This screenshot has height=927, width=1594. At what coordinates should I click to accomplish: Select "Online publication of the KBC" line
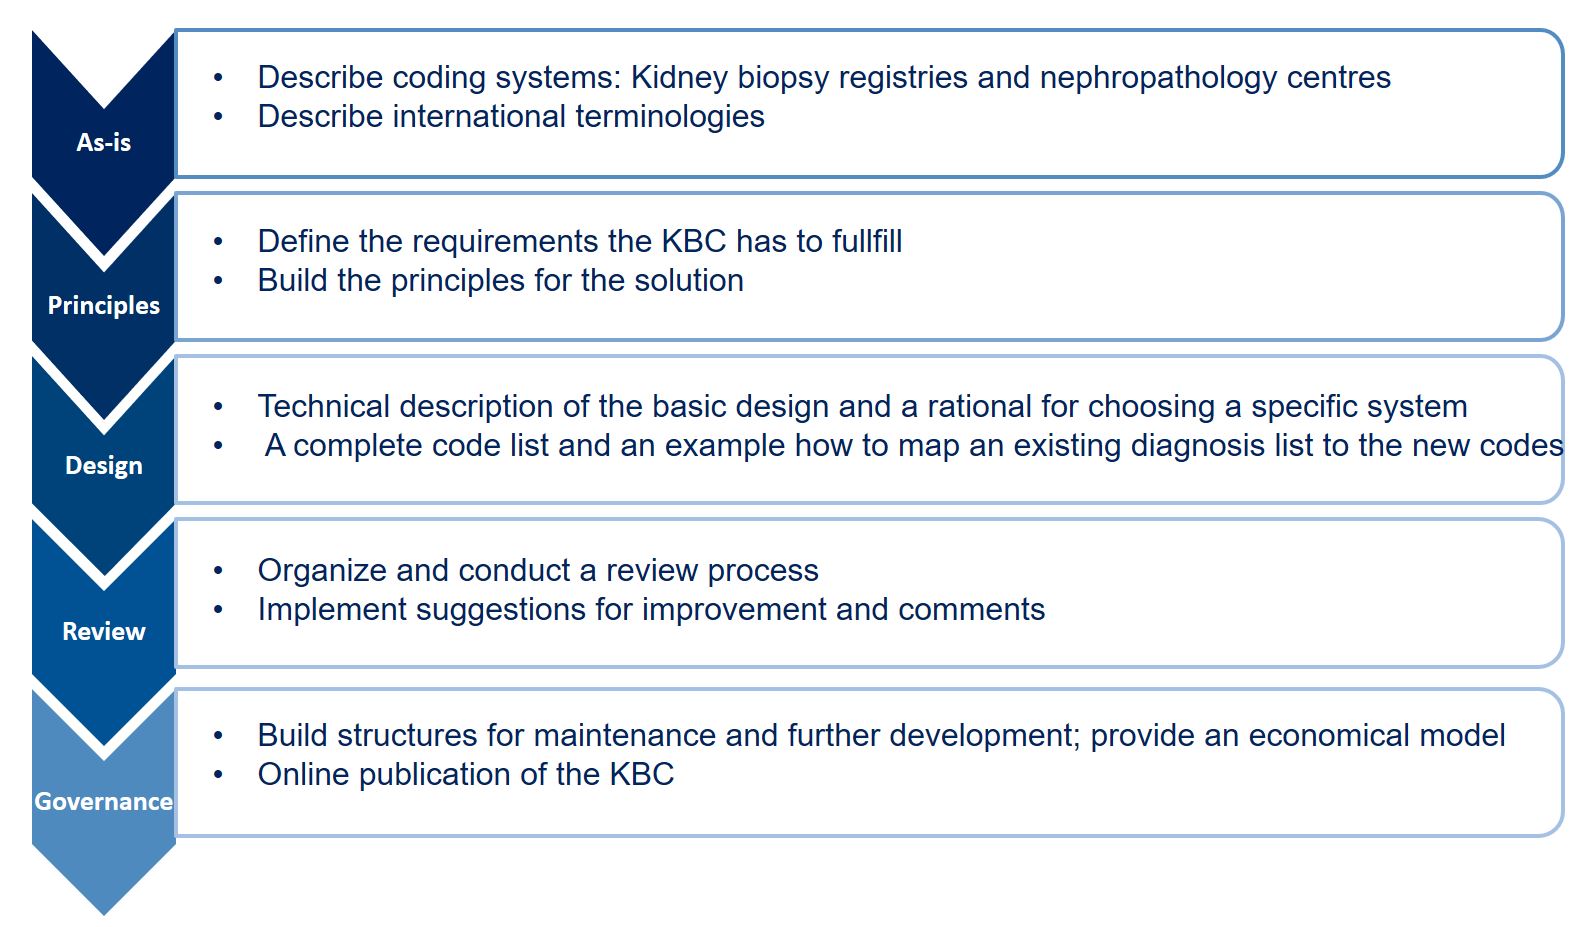tap(465, 774)
